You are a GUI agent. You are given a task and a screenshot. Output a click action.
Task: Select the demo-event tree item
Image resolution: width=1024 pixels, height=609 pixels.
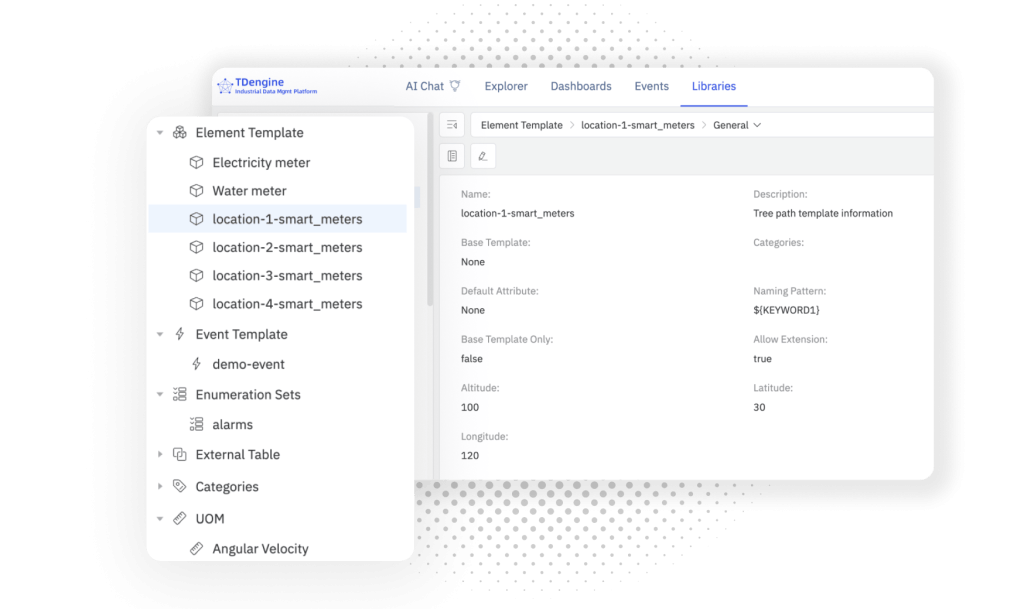(248, 365)
